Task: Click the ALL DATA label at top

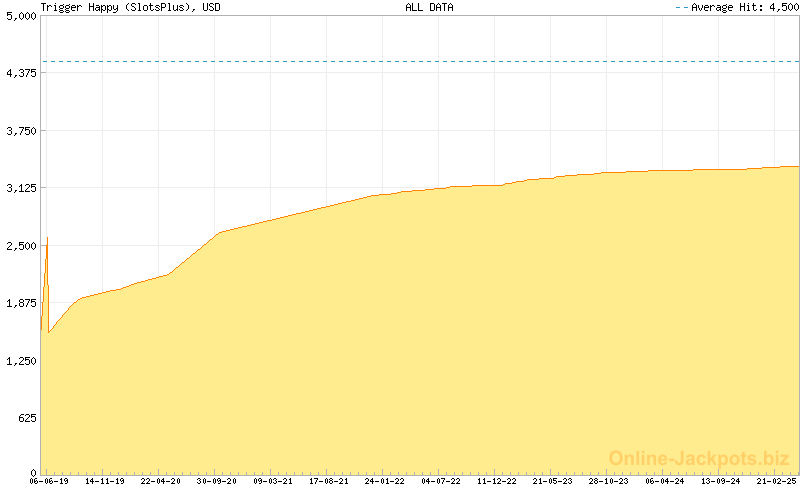Action: (x=429, y=7)
